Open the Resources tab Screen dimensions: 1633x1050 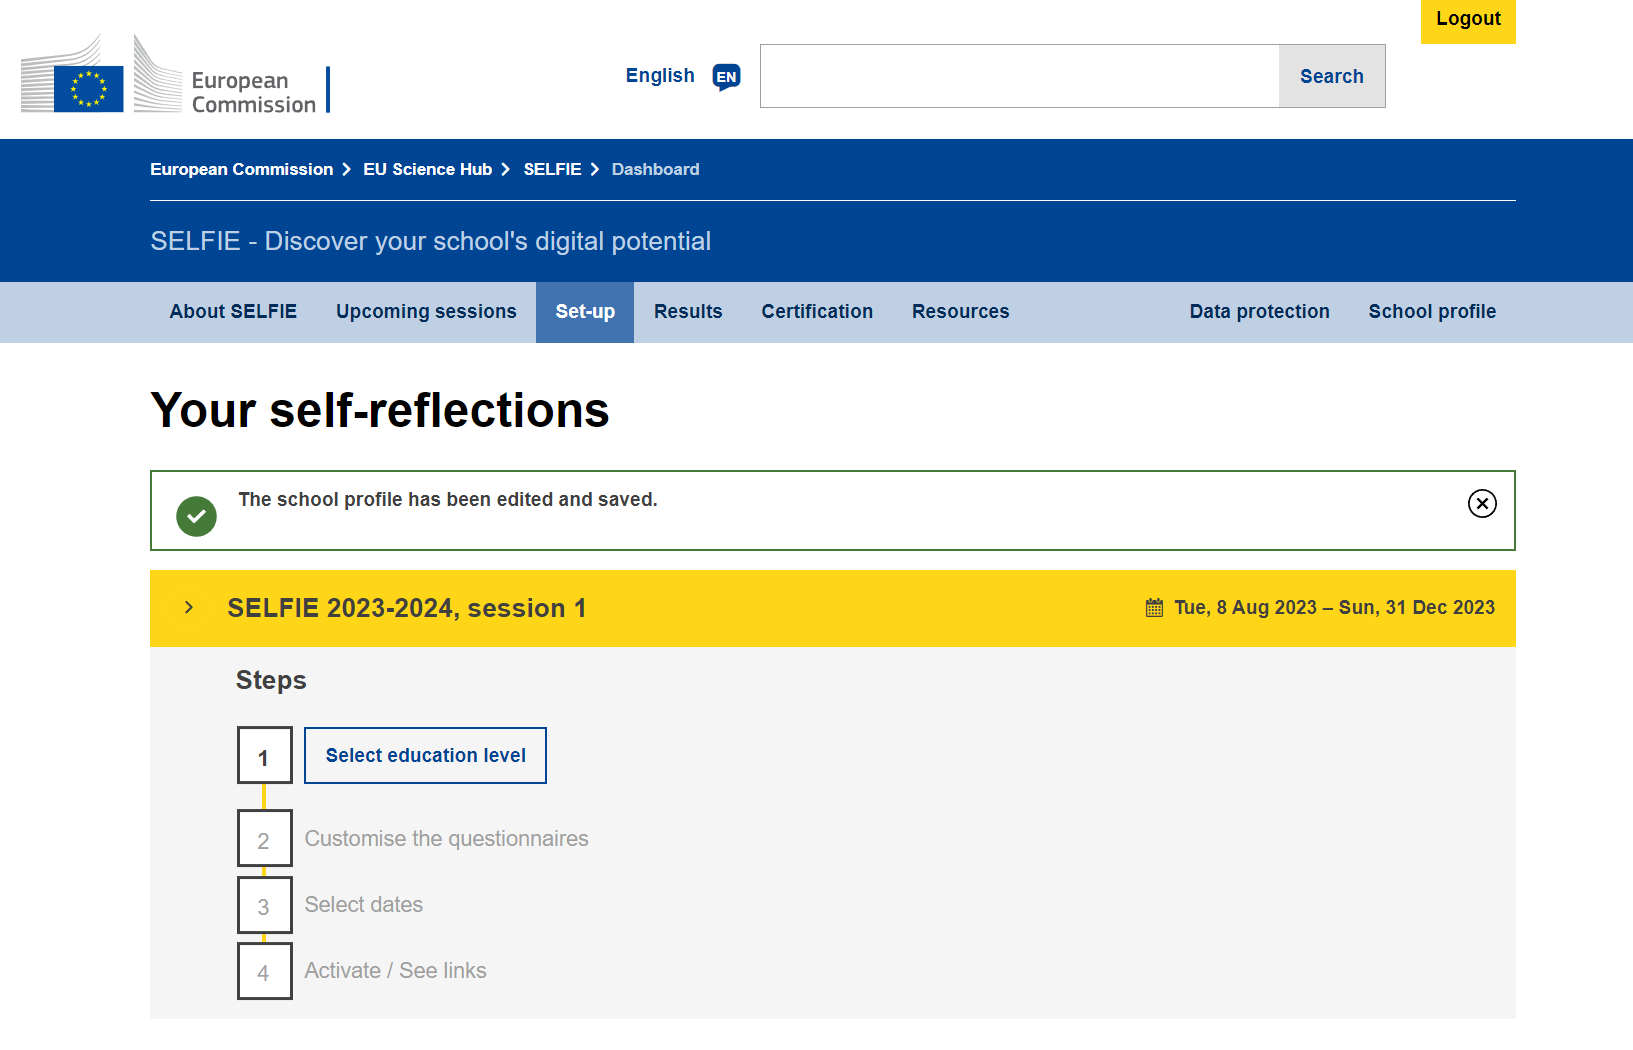pos(961,312)
